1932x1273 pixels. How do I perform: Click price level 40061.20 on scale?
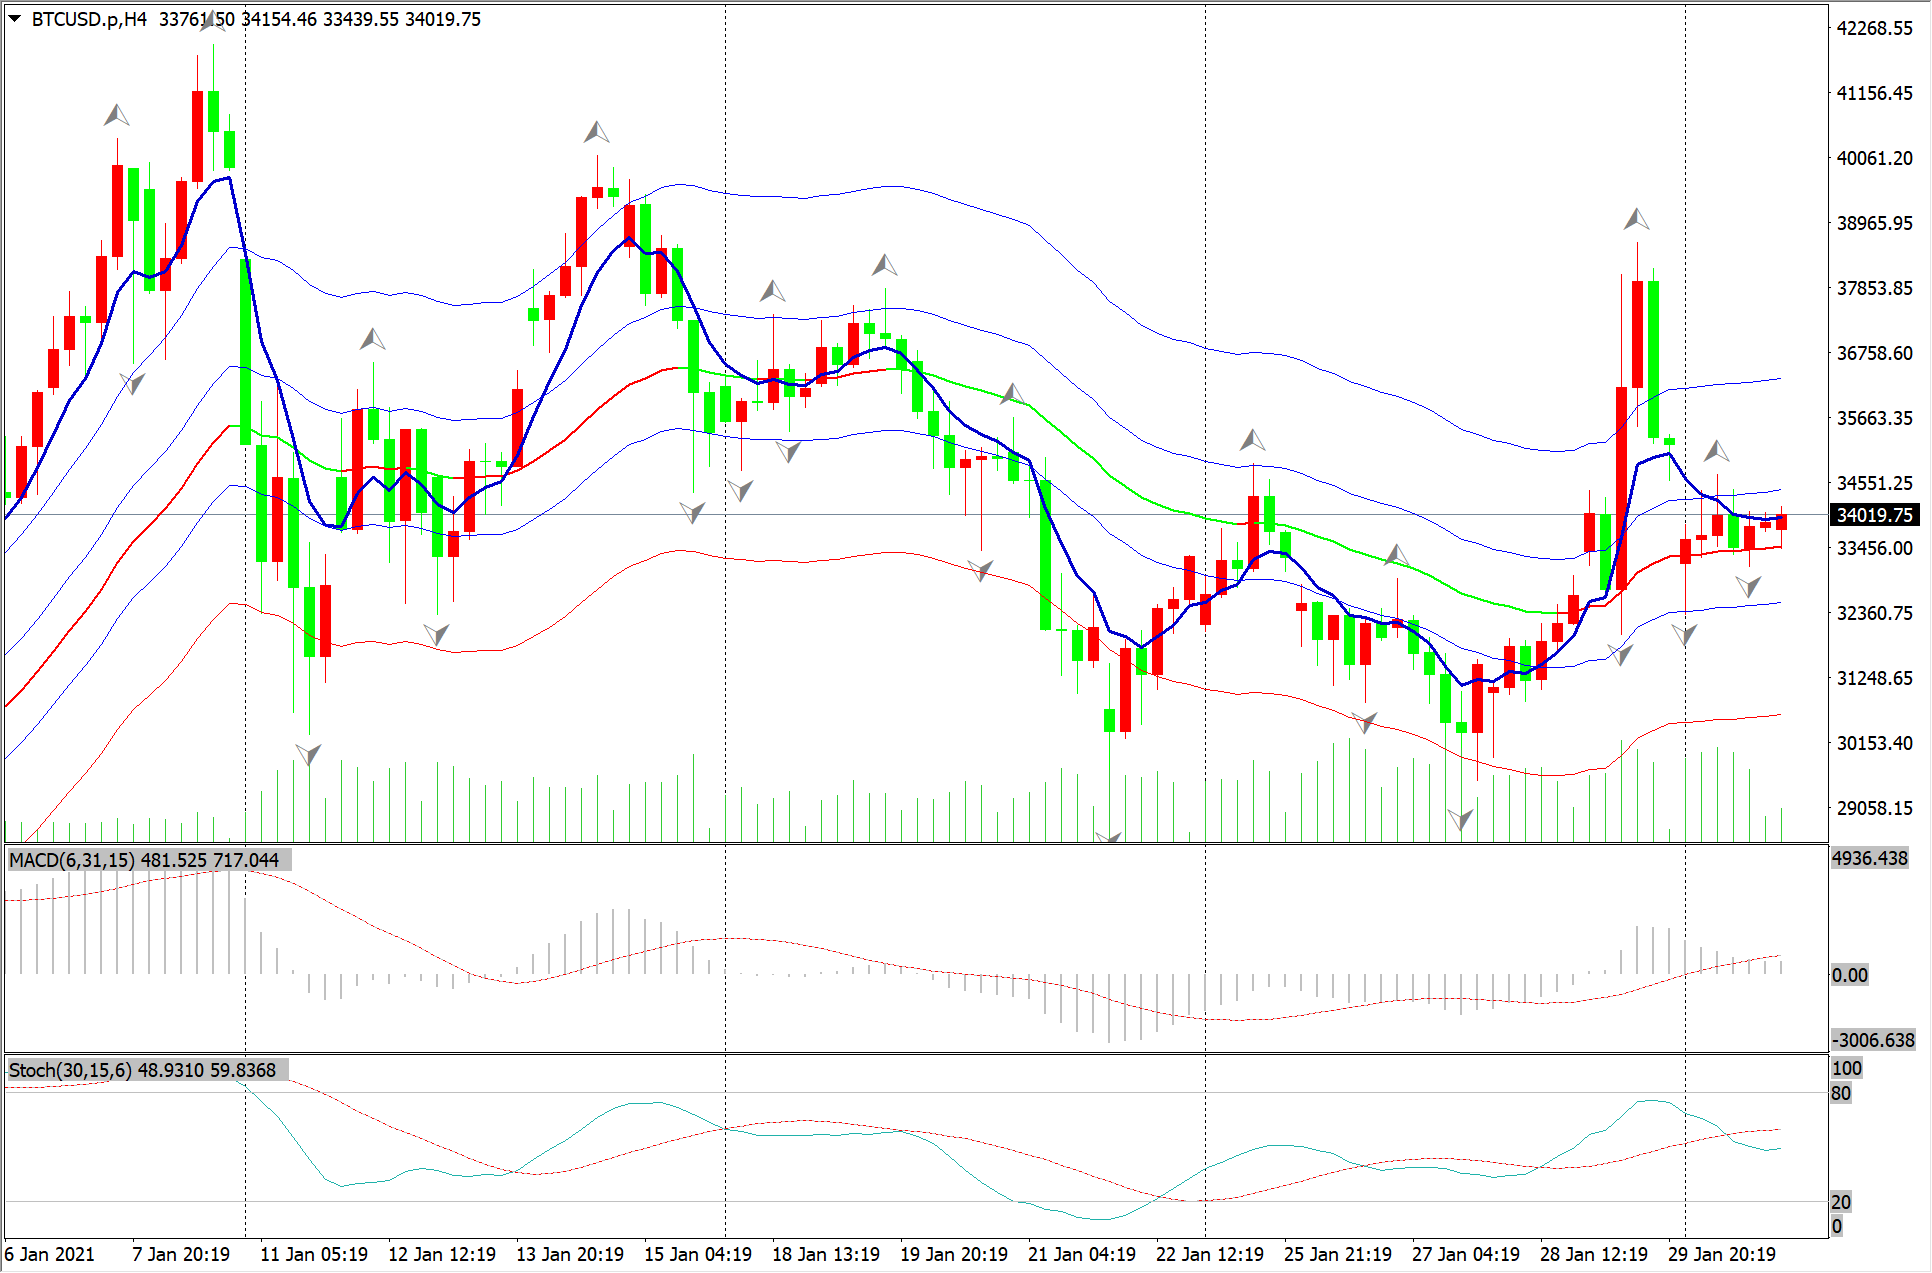pyautogui.click(x=1875, y=158)
